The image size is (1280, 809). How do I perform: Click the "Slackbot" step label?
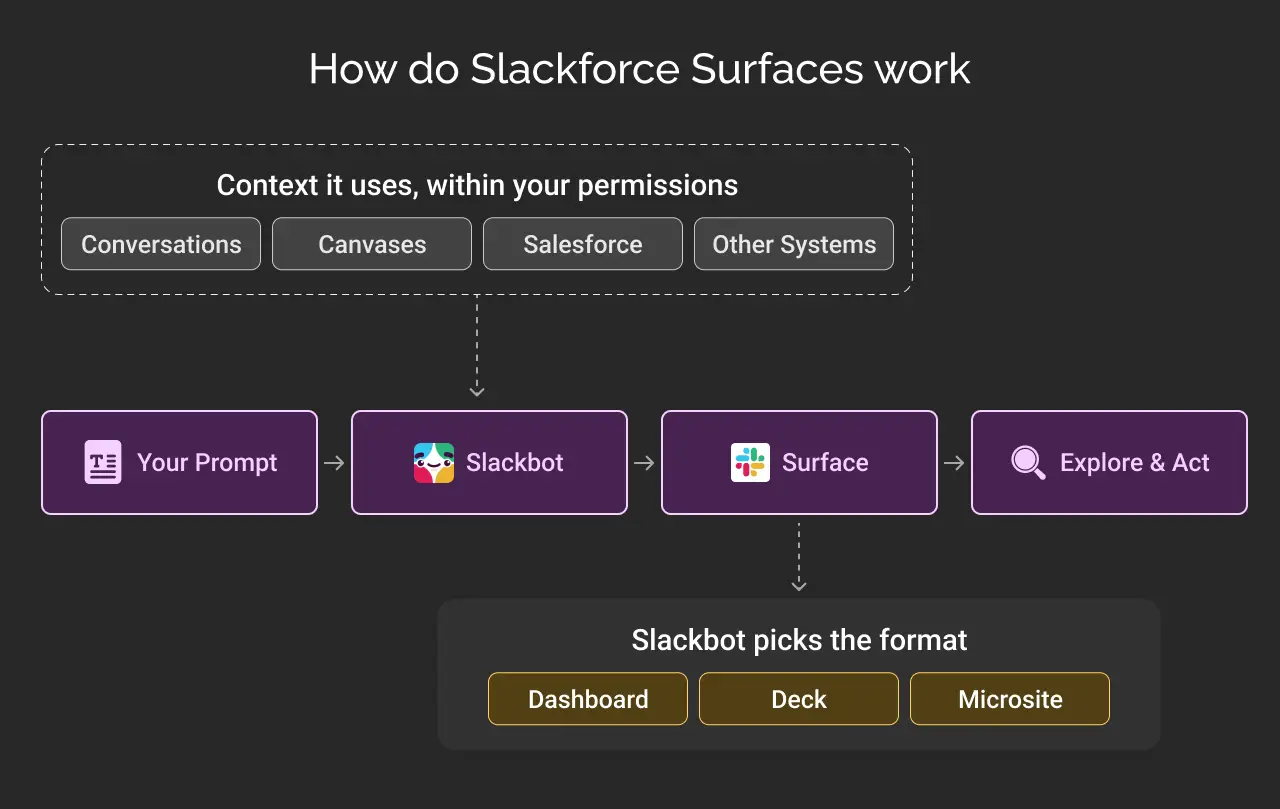[x=515, y=463]
